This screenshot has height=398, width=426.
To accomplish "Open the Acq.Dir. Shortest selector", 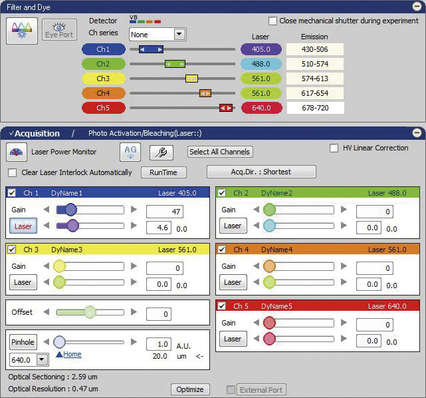I will click(261, 172).
